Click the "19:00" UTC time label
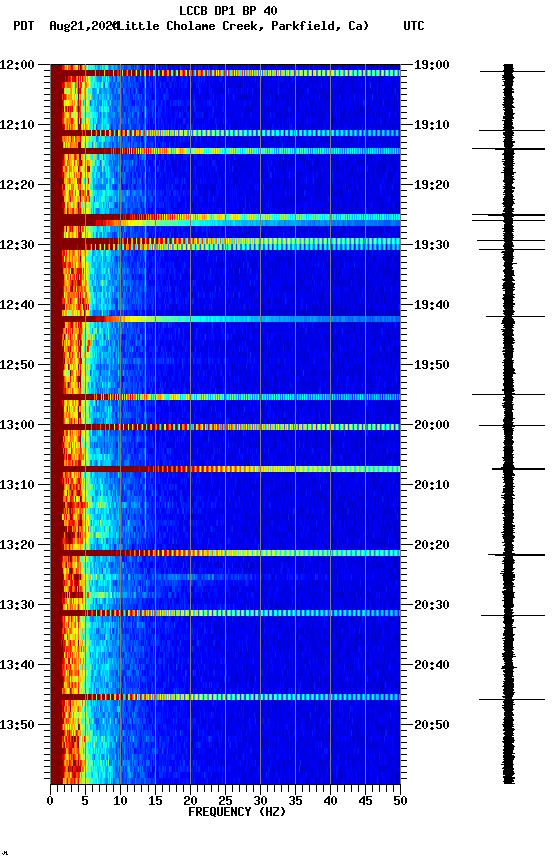The width and height of the screenshot is (552, 864). (432, 65)
